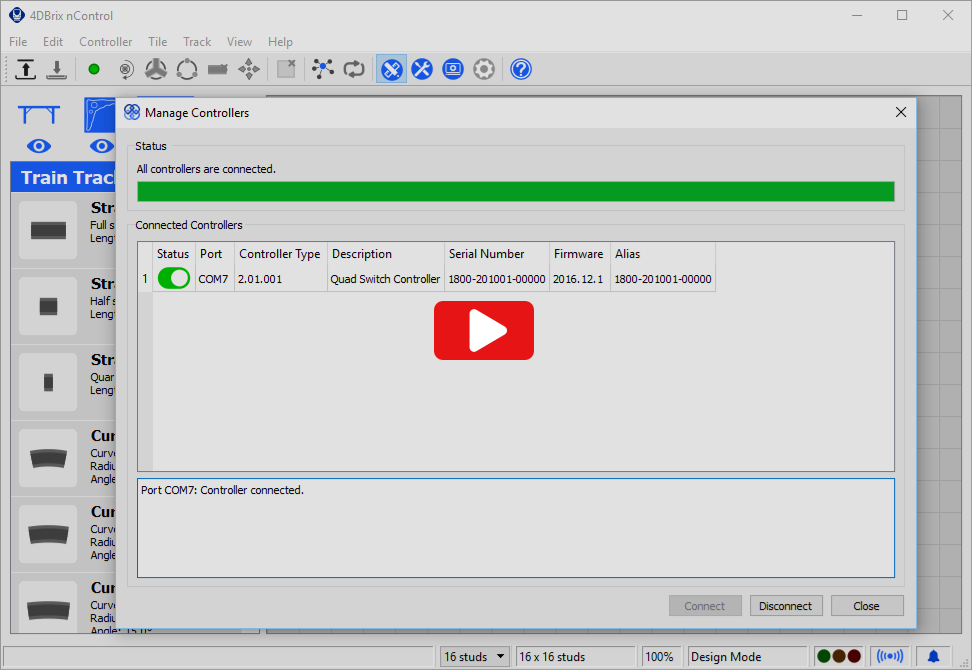Screen dimensions: 972x670
Task: Open the View menu
Action: click(239, 42)
